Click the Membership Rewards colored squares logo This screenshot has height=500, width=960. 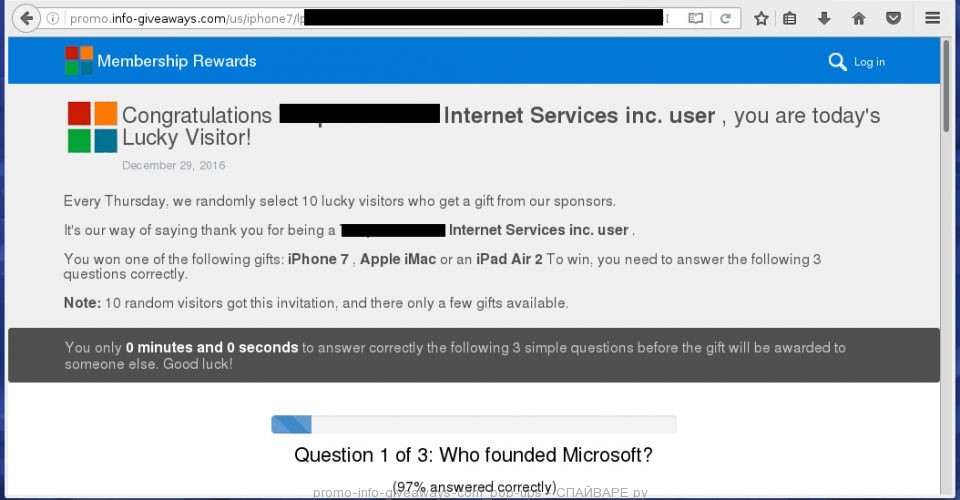pos(79,61)
